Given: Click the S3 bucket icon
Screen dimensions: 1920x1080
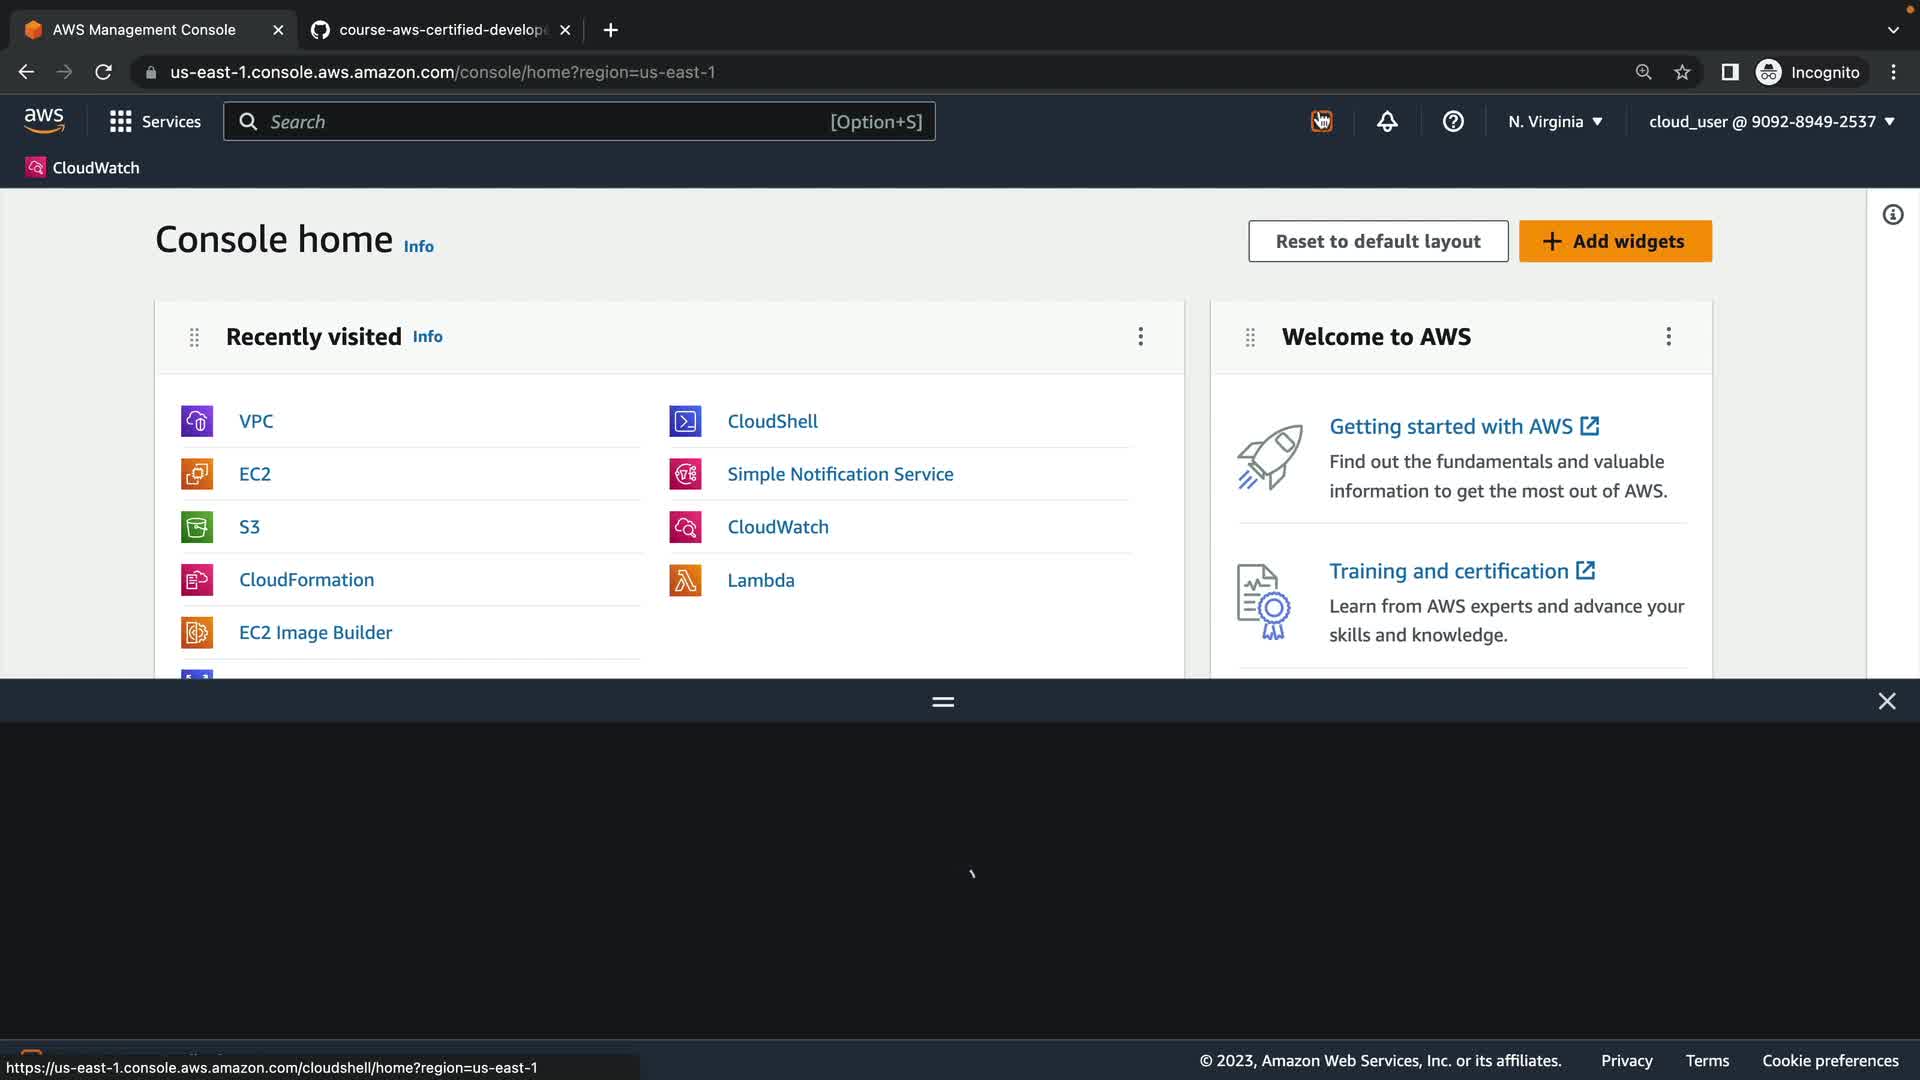Looking at the screenshot, I should pos(197,527).
